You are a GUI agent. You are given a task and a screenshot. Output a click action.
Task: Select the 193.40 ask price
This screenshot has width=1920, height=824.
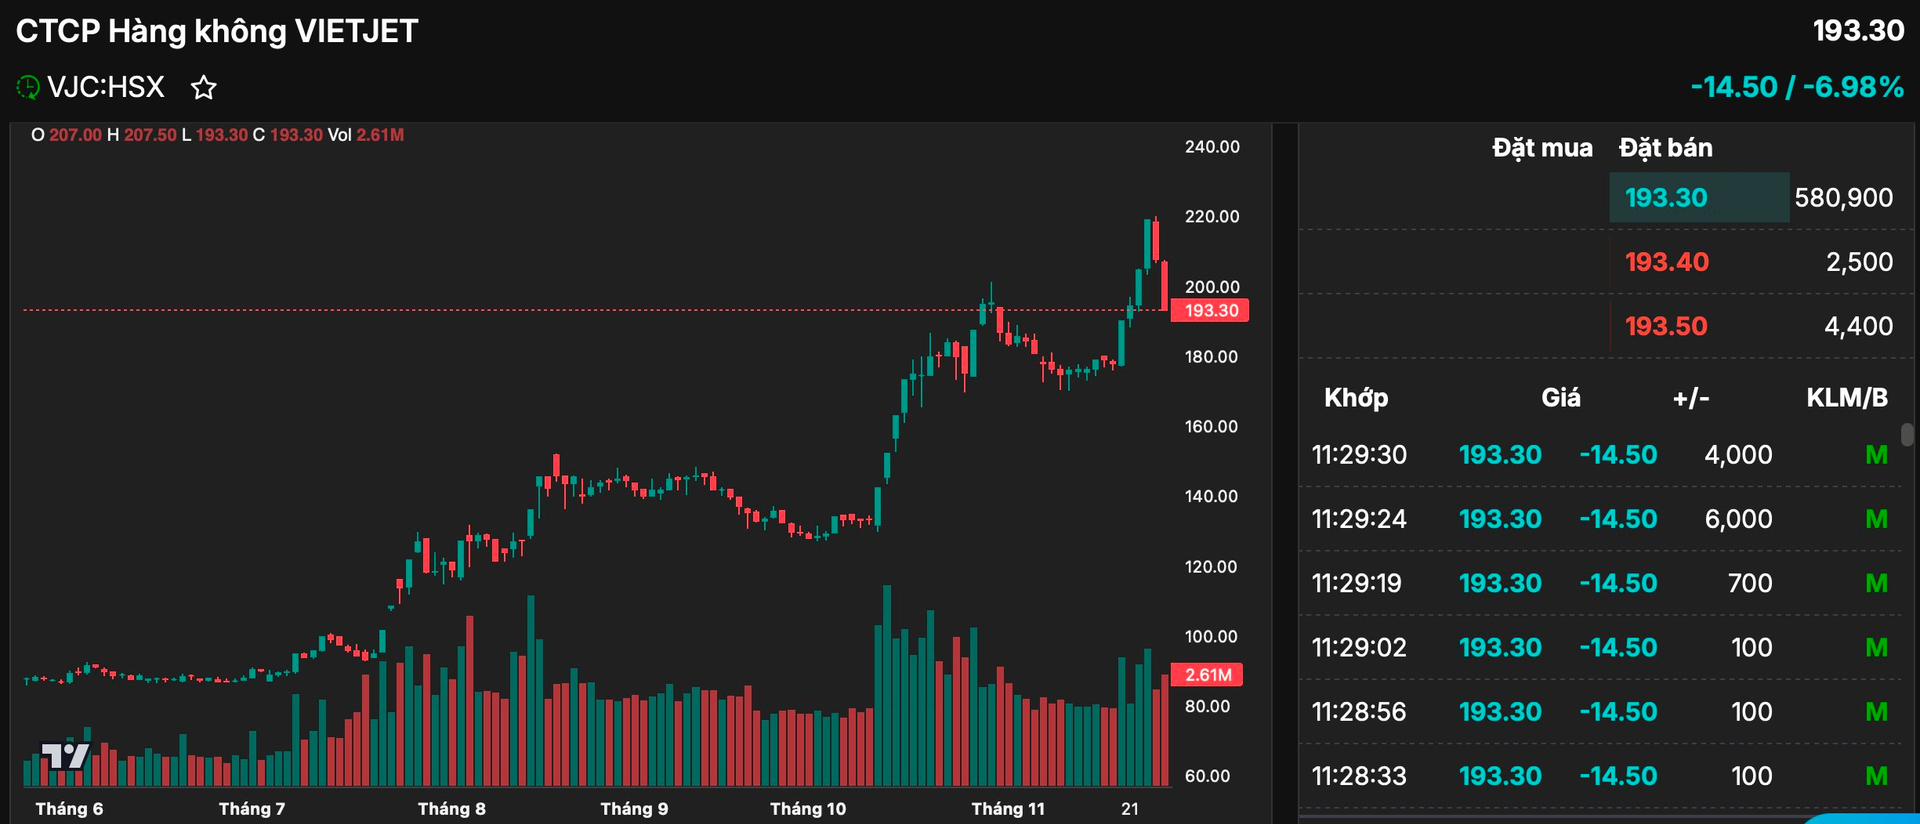[x=1666, y=262]
